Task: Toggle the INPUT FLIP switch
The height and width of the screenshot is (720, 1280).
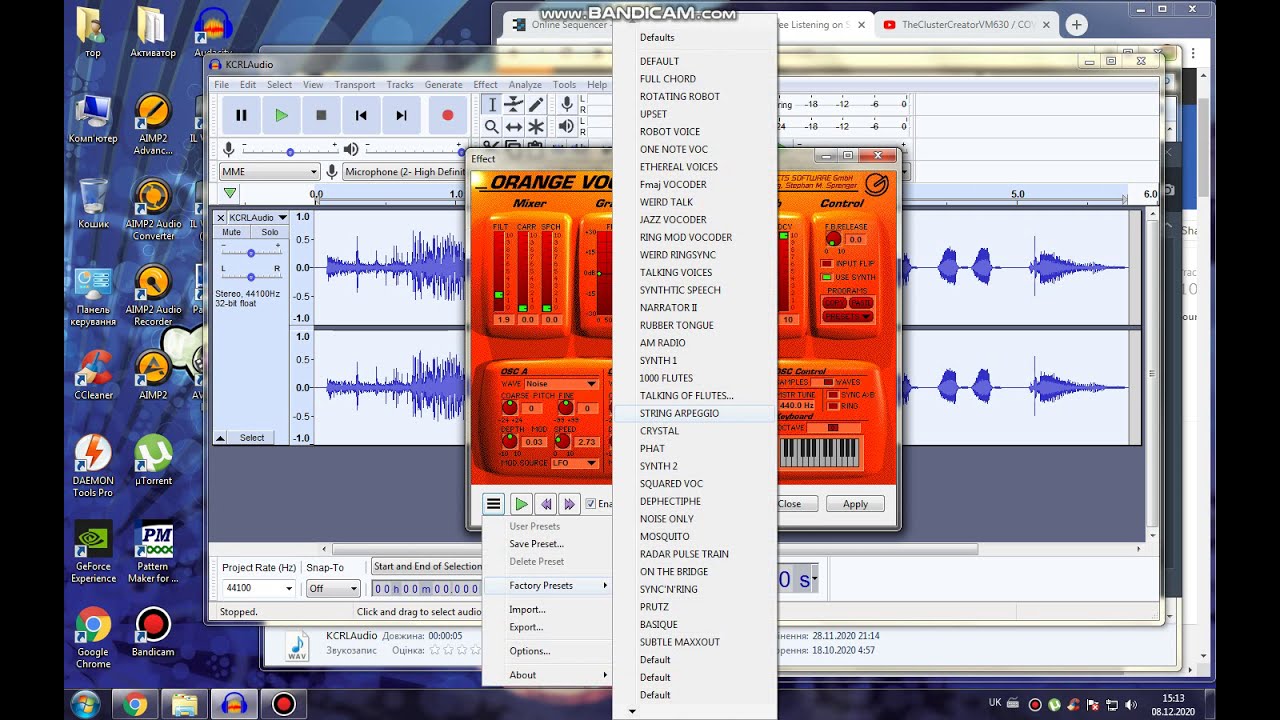Action: [827, 263]
